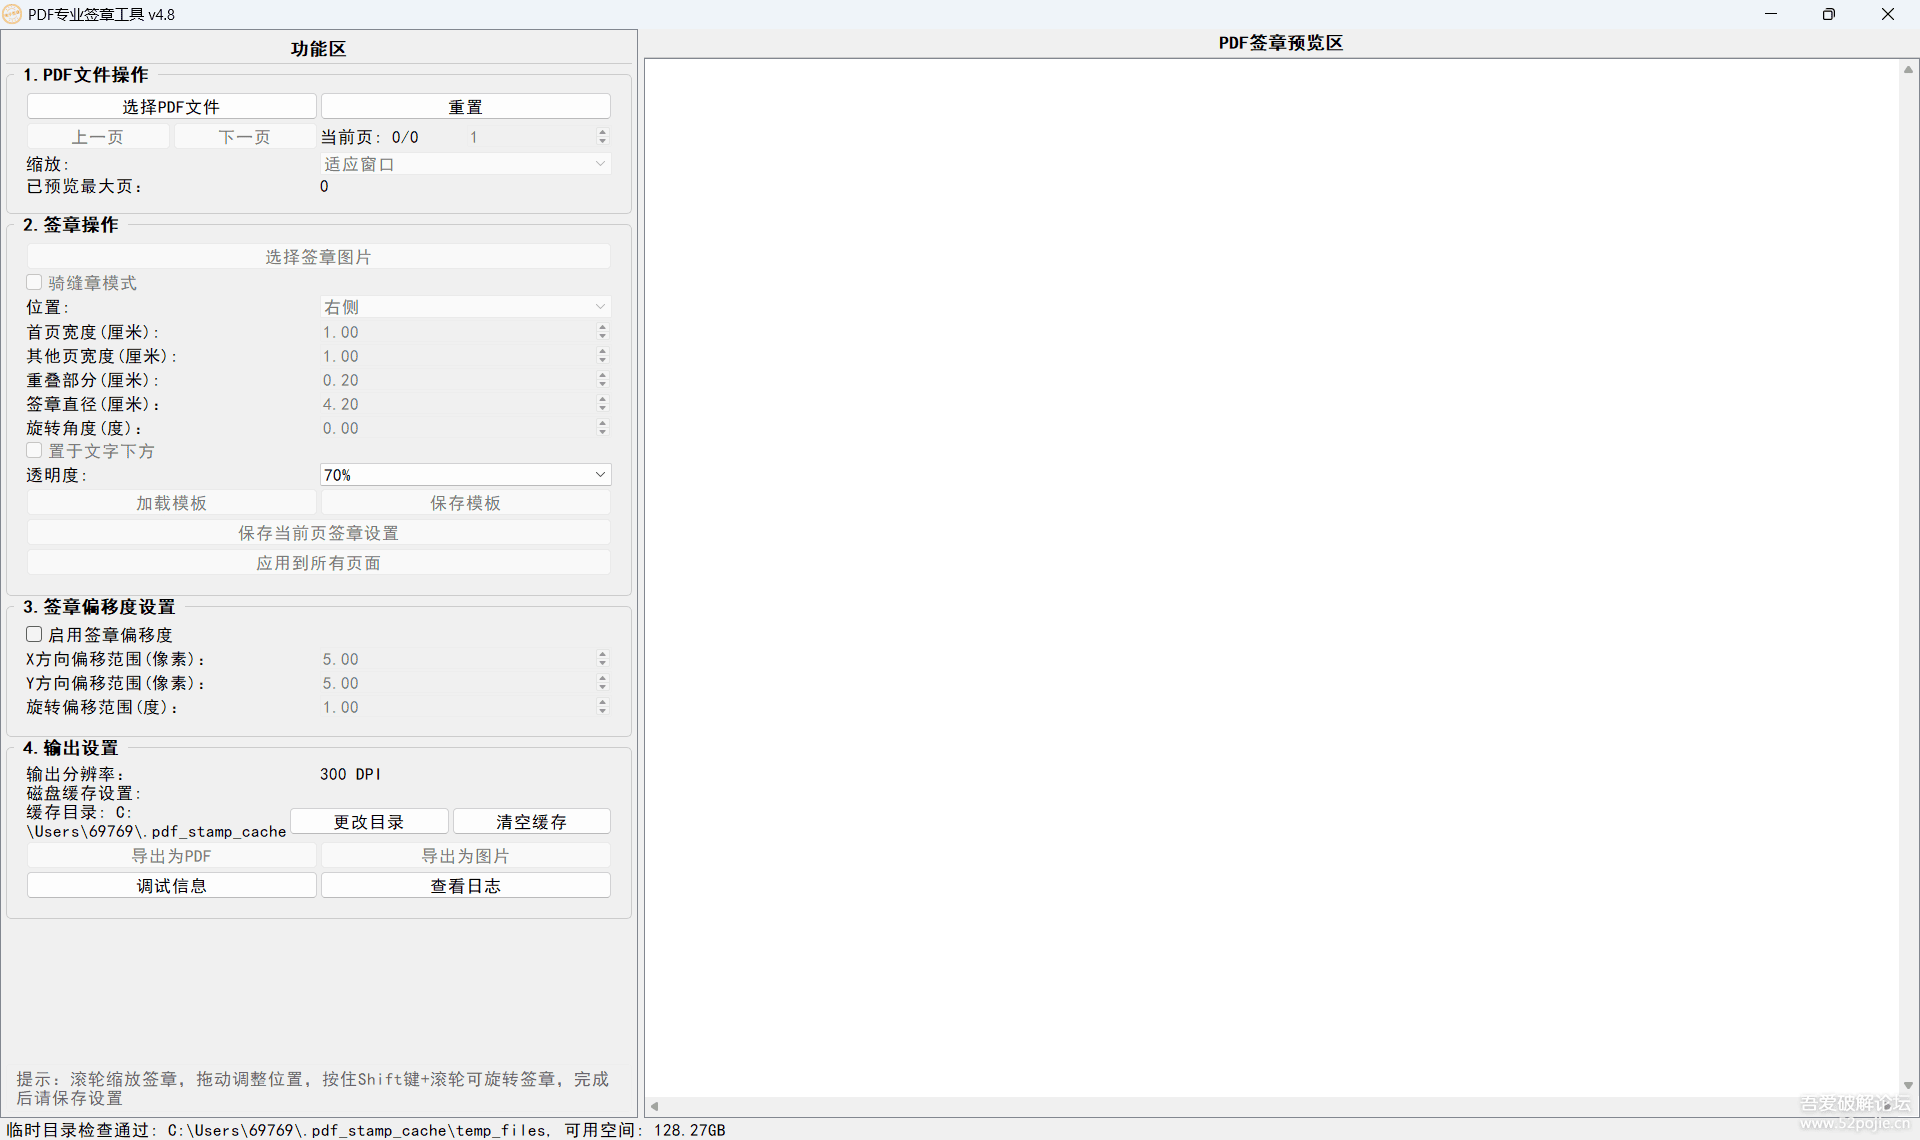
Task: Enable the 启用签章偏移度 checkbox
Action: point(35,635)
